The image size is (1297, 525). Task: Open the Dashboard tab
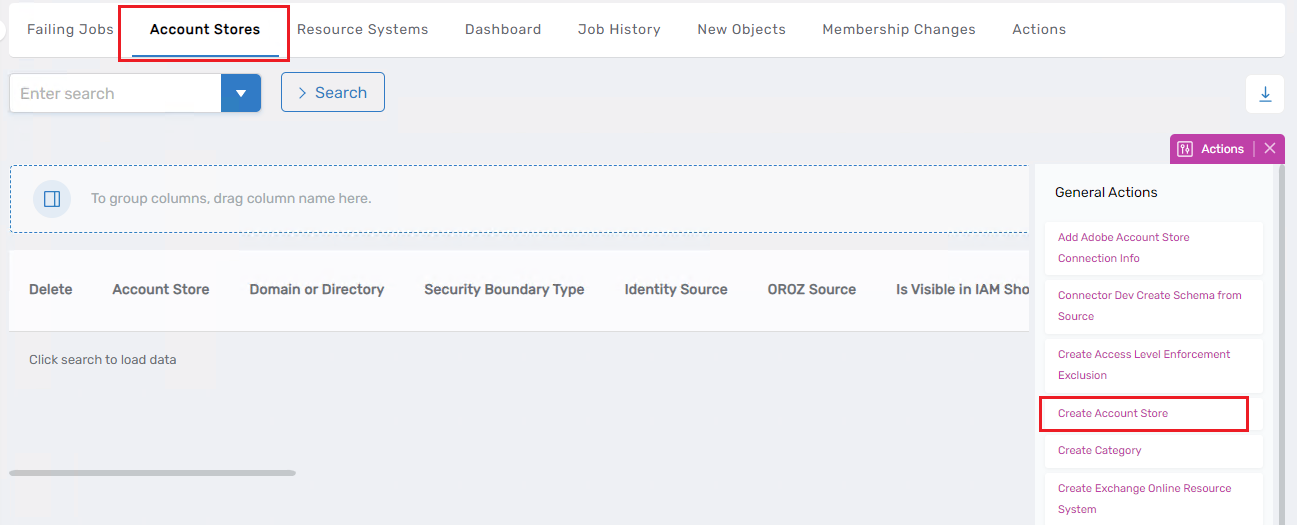503,29
